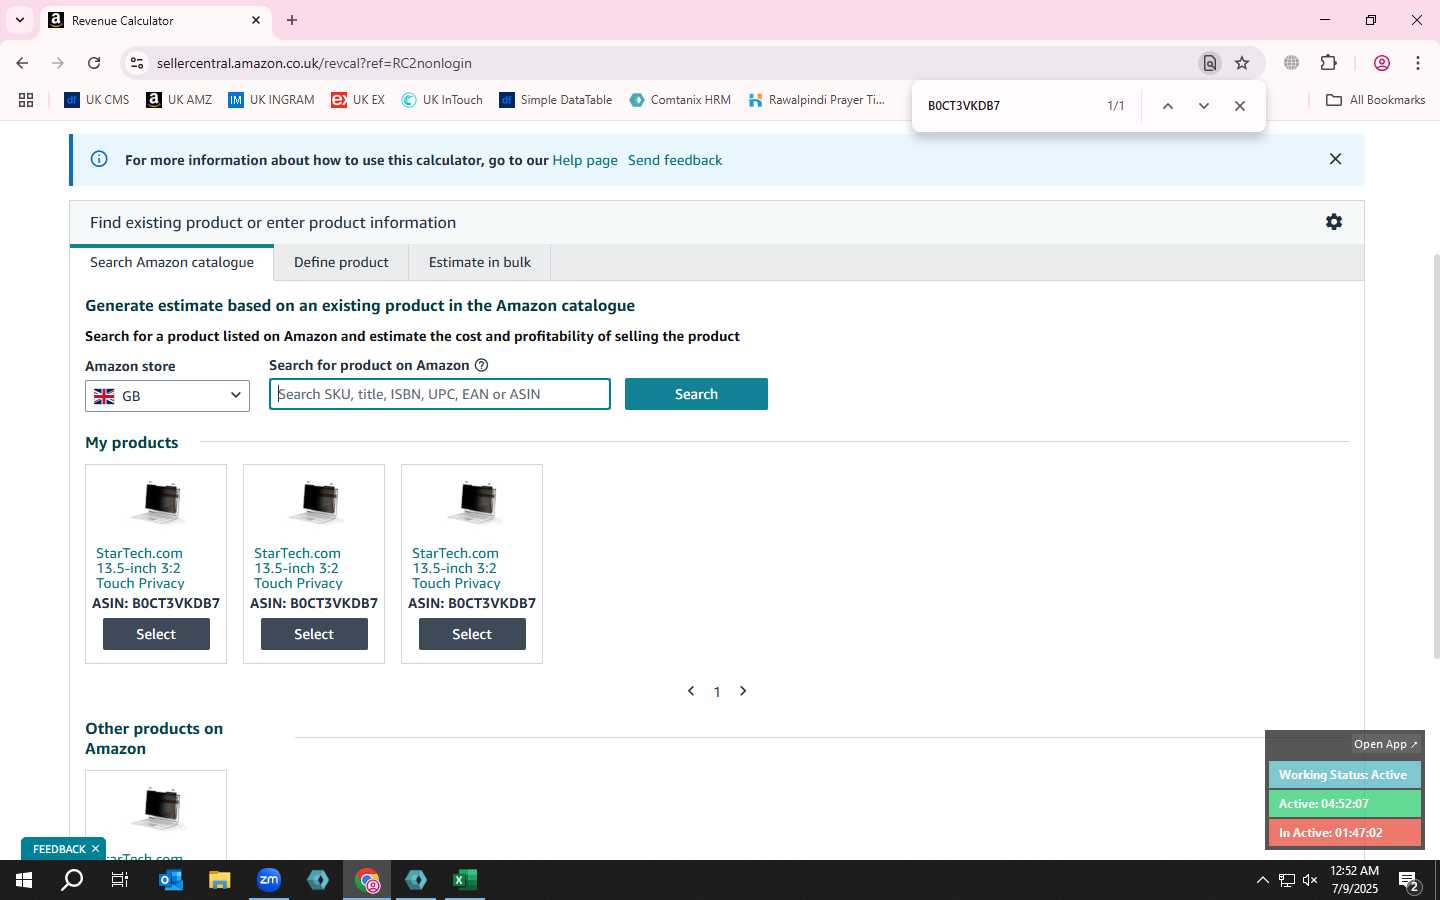
Task: View site information icon in address bar
Action: pos(137,63)
